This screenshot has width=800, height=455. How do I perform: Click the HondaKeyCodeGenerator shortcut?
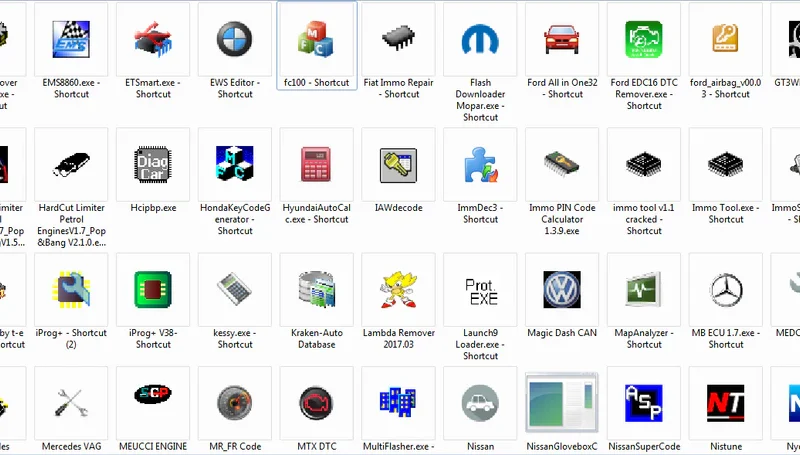tap(235, 164)
